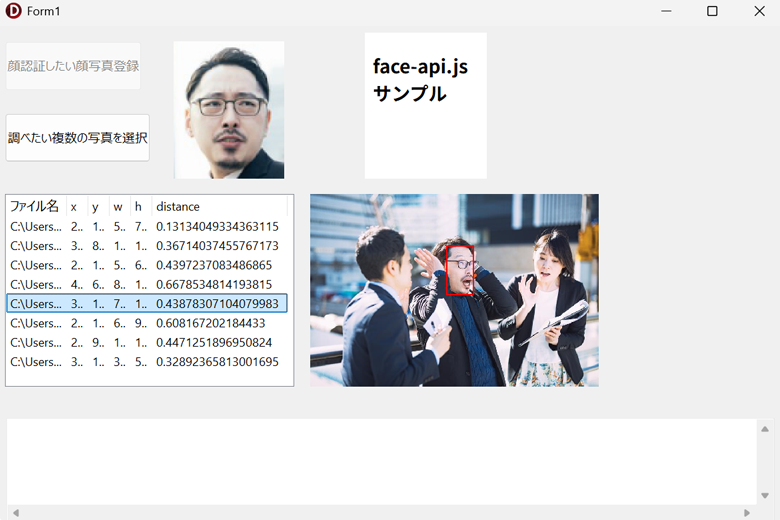Select row with distance 0.36714037455767173
Viewport: 780px width, 520px height.
[147, 246]
